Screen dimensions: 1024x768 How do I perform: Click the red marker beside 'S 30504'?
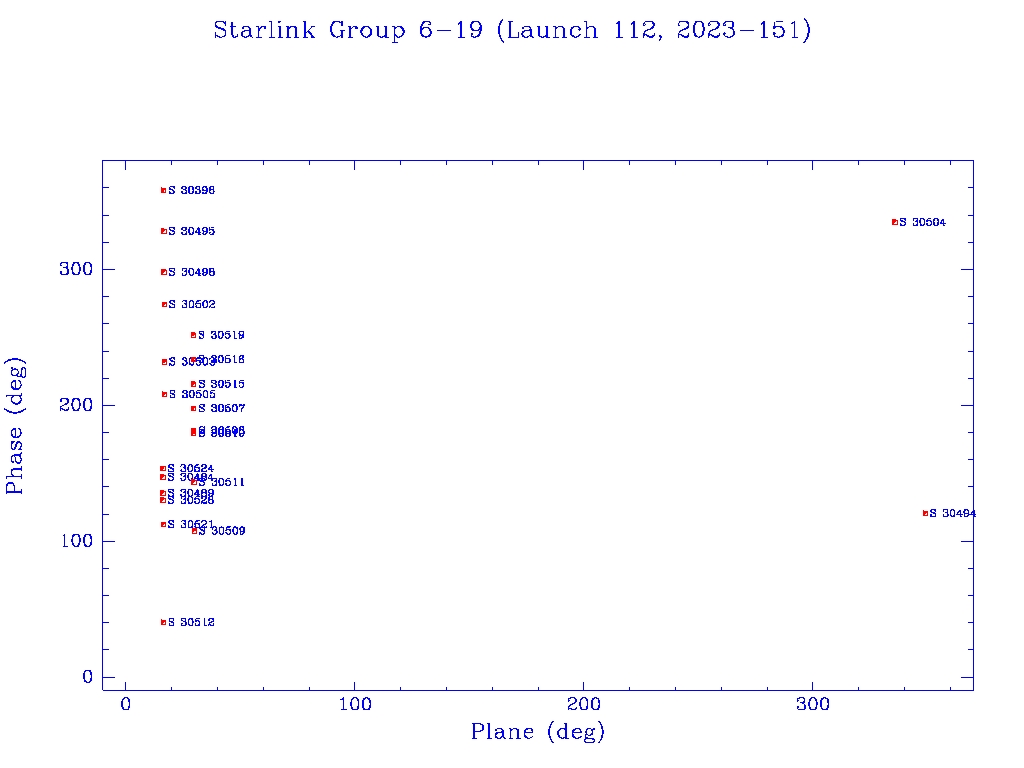(x=895, y=222)
